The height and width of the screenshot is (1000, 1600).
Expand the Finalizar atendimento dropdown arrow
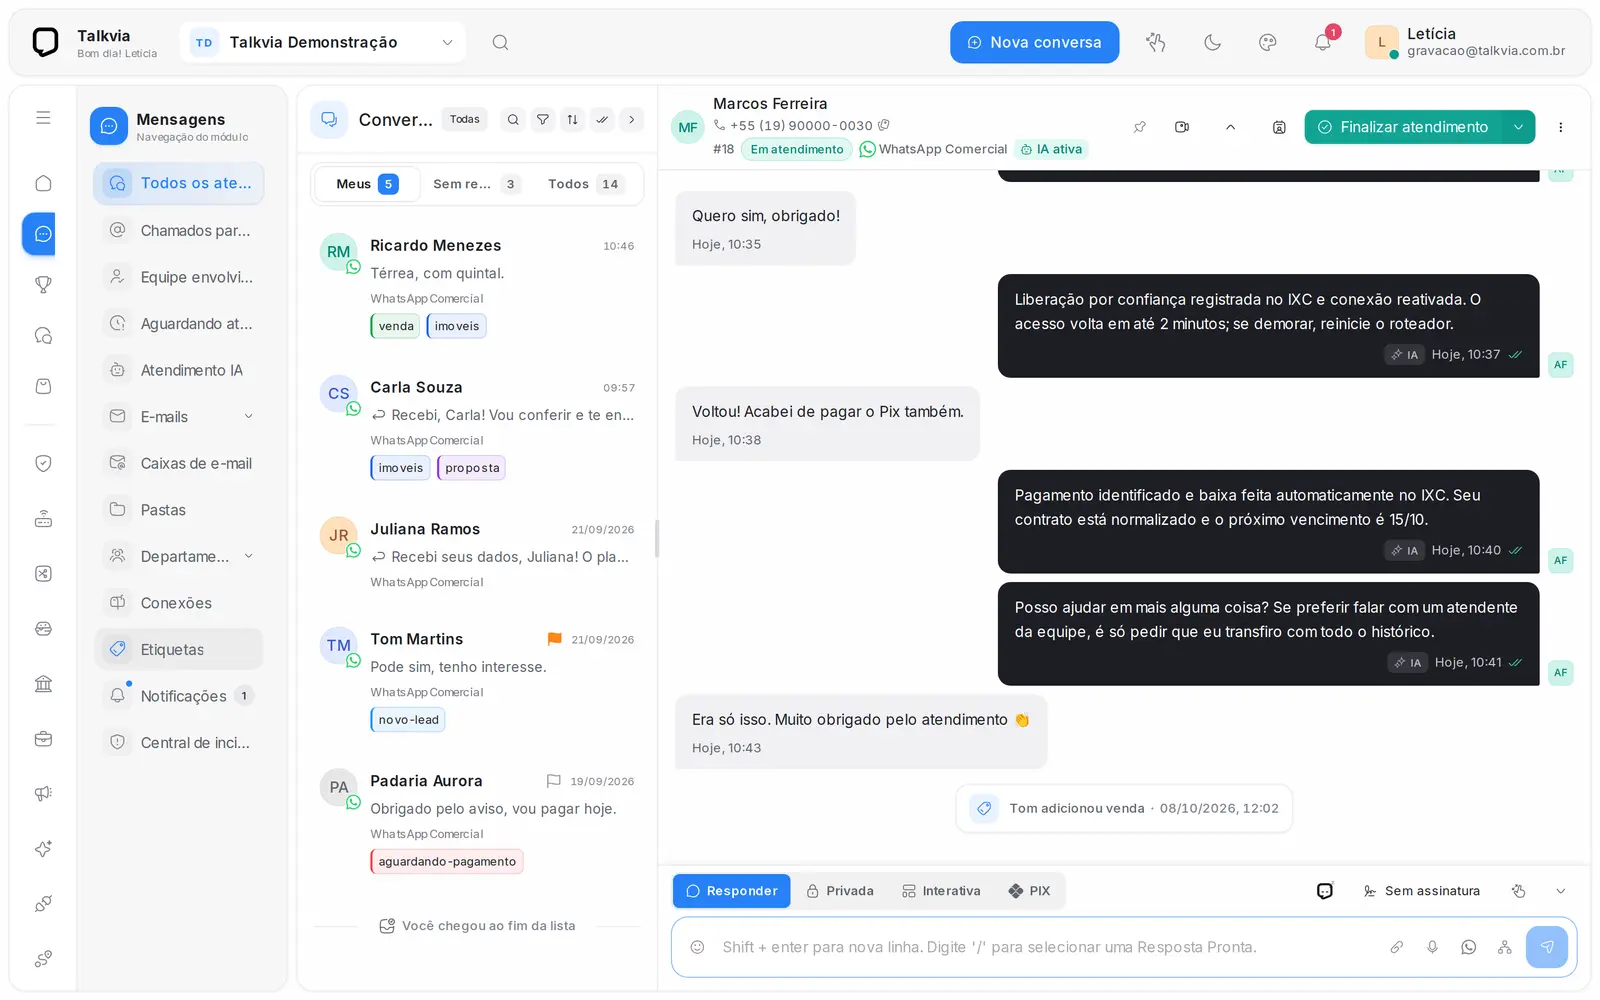1518,127
